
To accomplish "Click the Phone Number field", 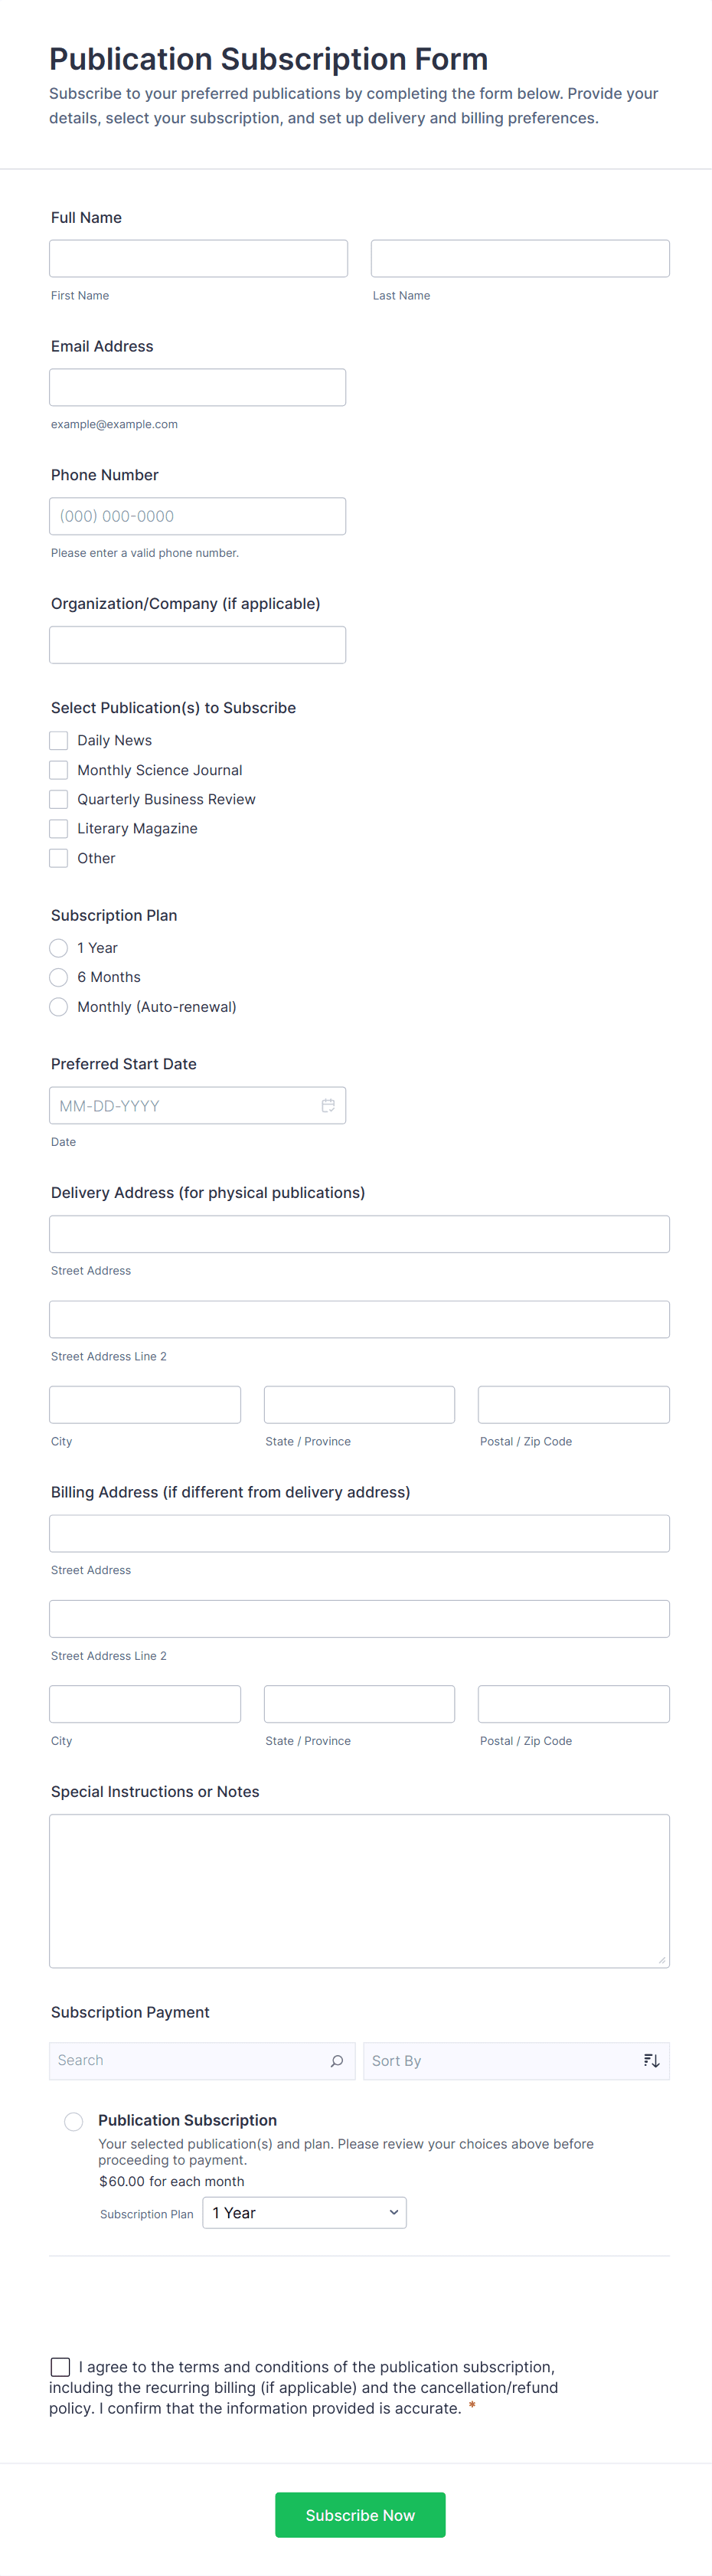I will (x=197, y=516).
